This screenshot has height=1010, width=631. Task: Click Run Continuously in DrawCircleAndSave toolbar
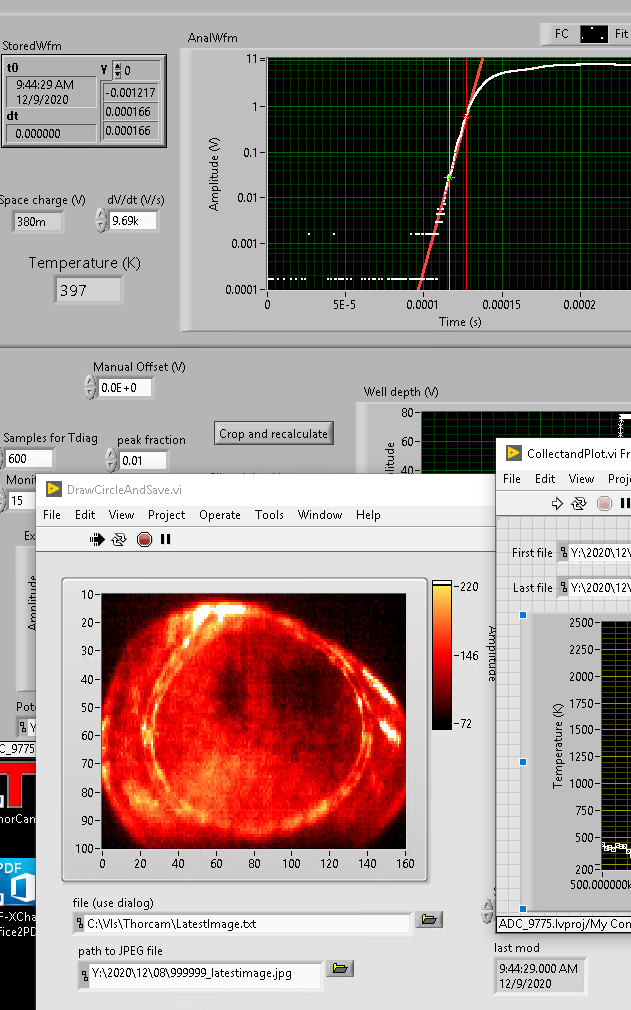coord(120,539)
